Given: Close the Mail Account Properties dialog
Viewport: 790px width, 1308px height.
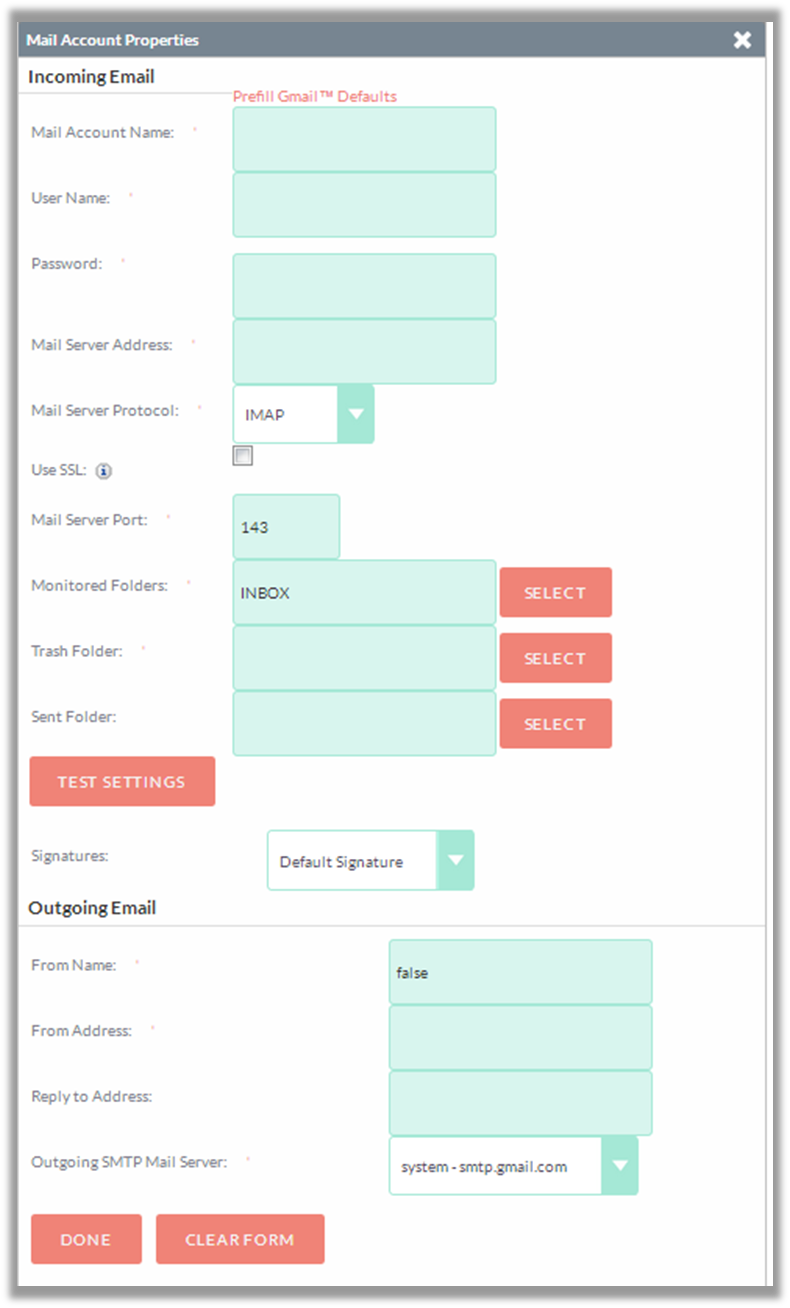Looking at the screenshot, I should [x=742, y=40].
